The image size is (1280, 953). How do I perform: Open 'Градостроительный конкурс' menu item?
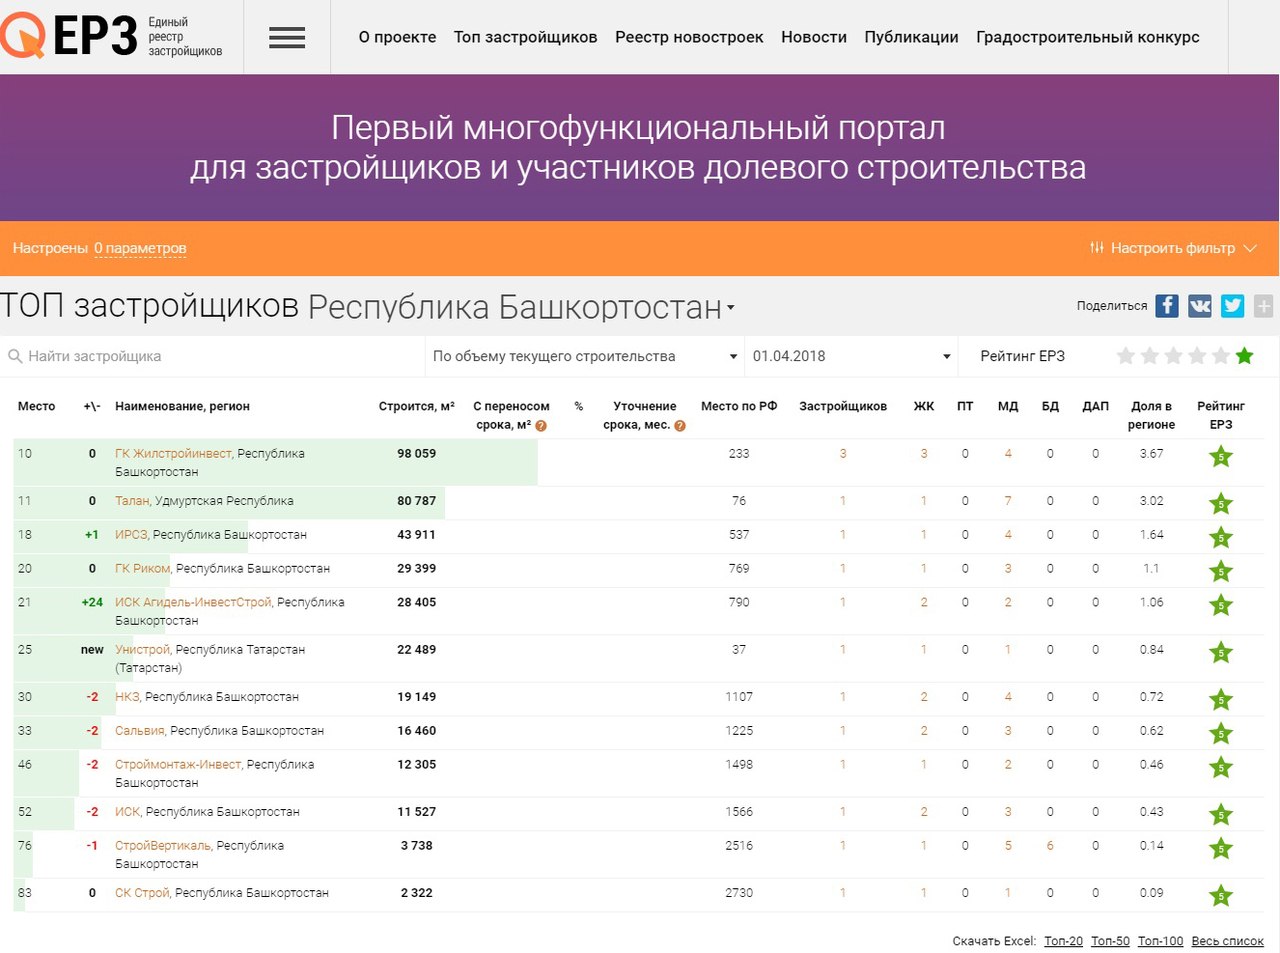tap(1088, 37)
